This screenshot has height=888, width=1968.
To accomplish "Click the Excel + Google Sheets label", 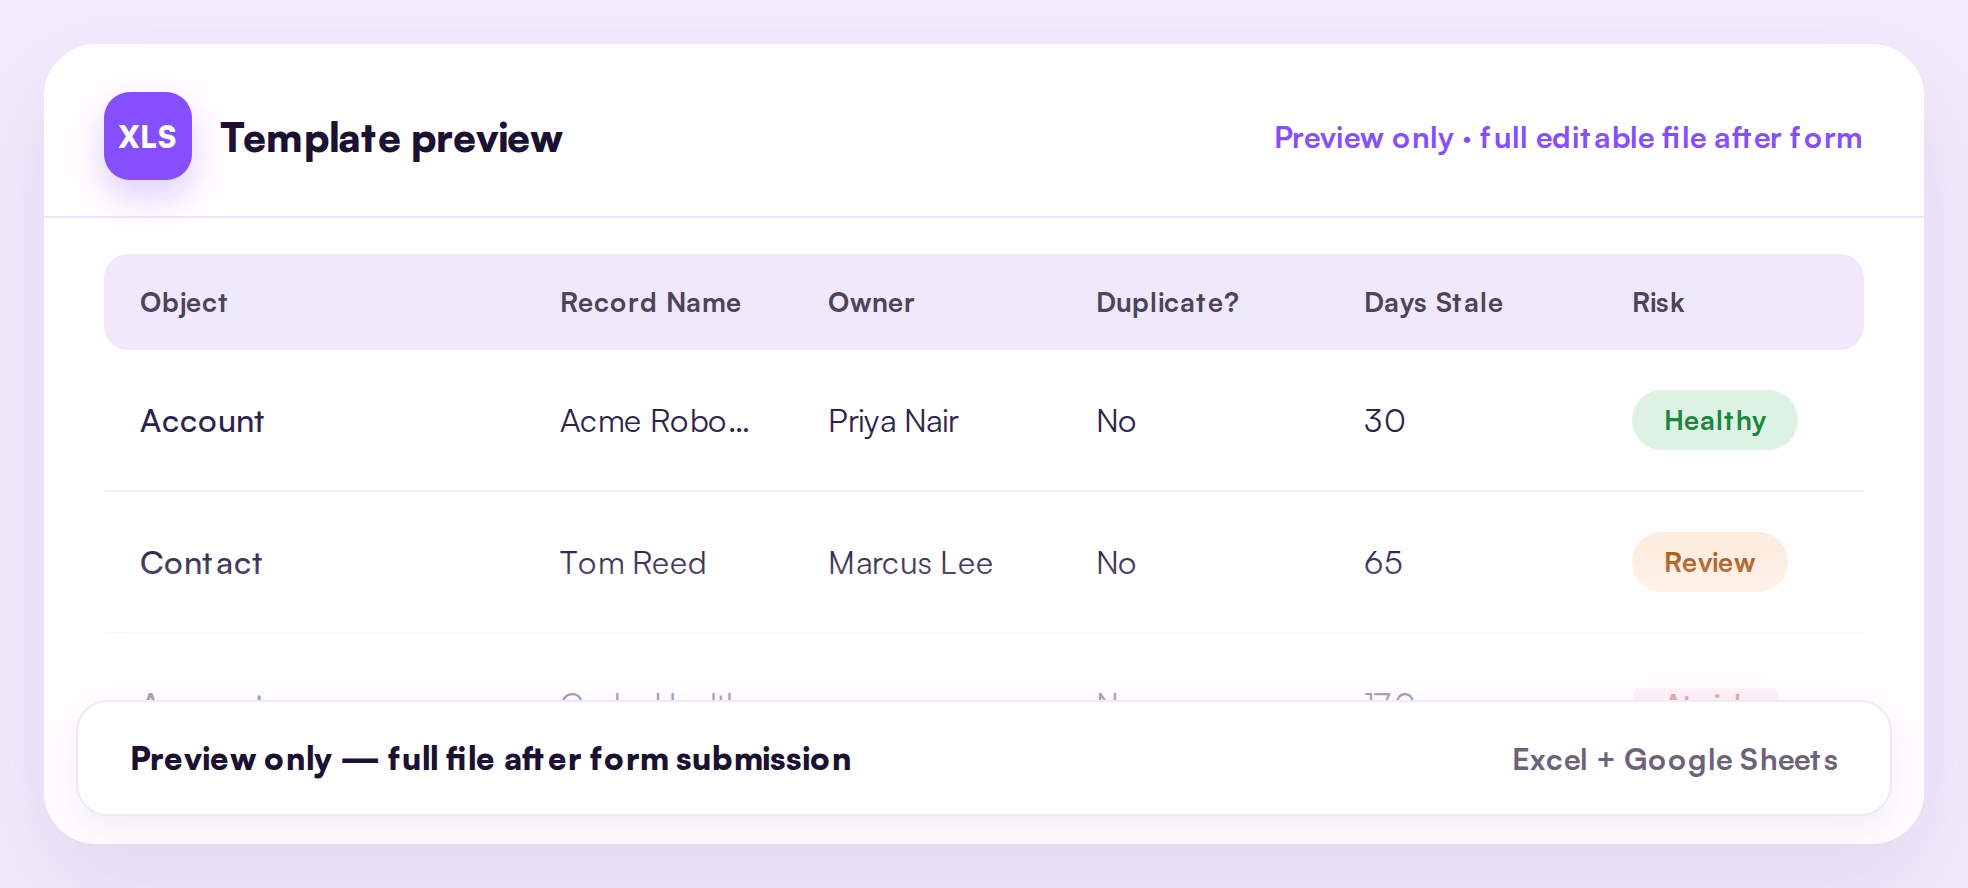I will 1675,759.
